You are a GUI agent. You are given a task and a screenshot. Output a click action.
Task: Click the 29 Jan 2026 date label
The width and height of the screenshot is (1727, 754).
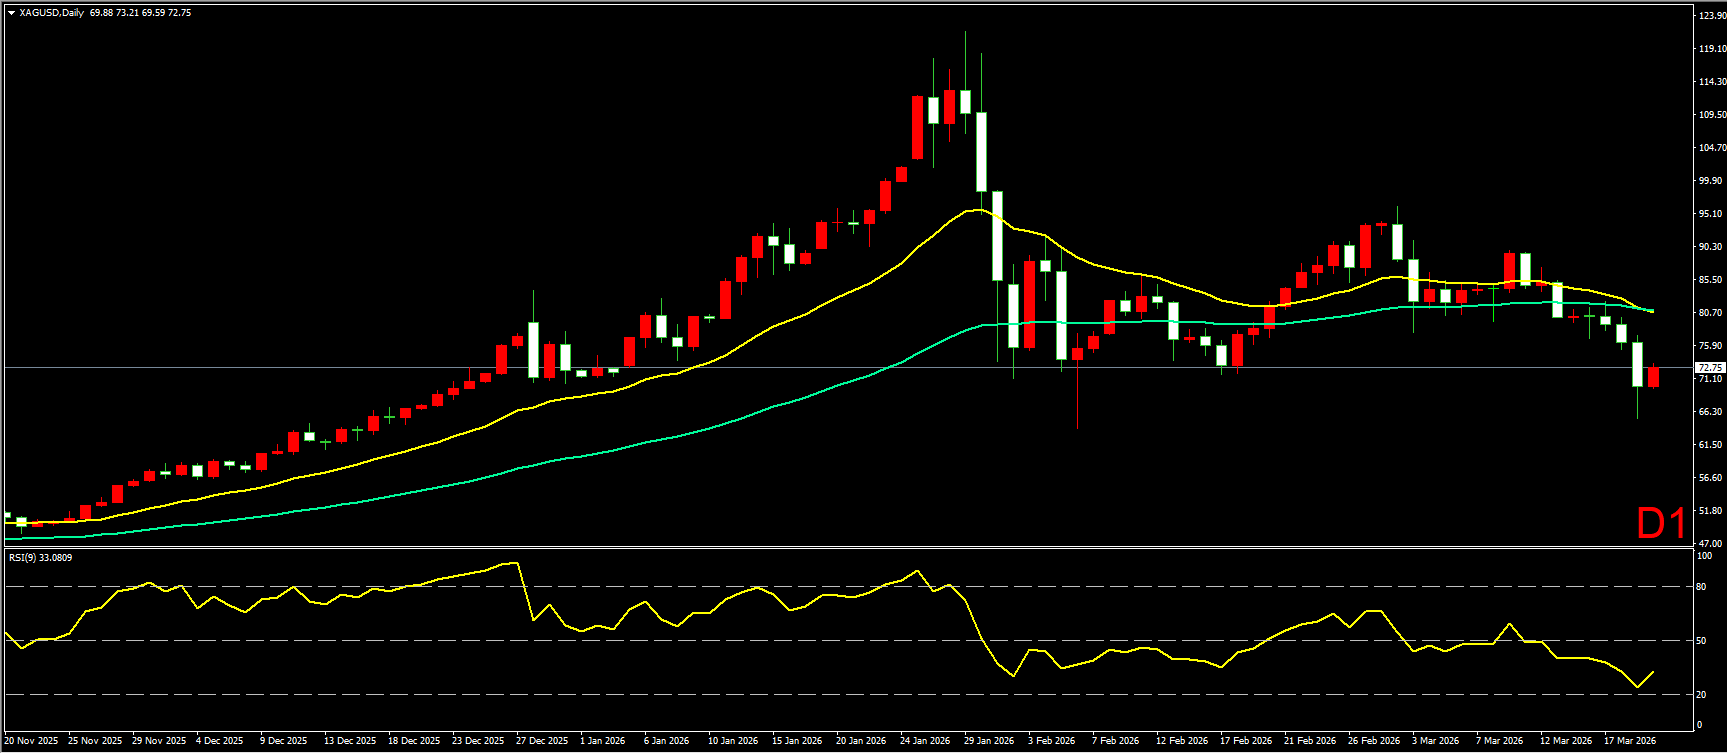989,741
